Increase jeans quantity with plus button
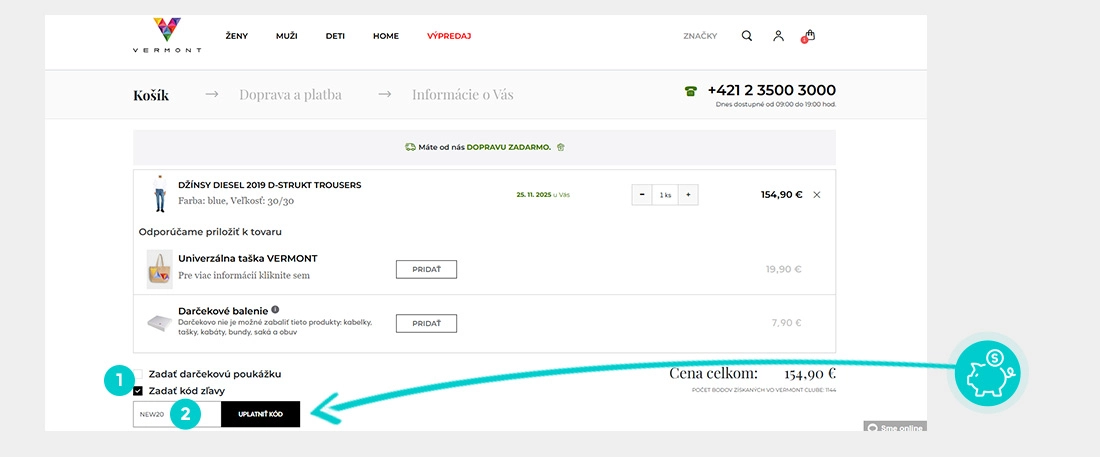1100x457 pixels. pos(688,195)
